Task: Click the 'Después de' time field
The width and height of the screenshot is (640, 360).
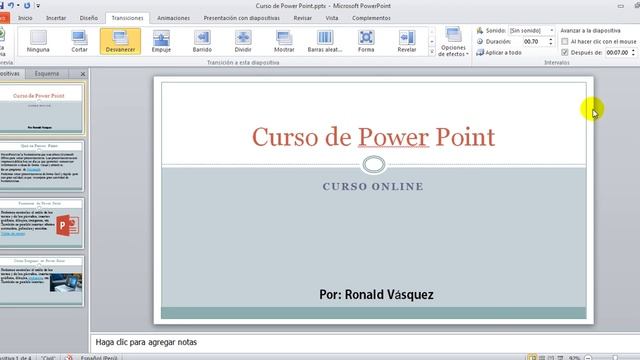Action: (617, 52)
